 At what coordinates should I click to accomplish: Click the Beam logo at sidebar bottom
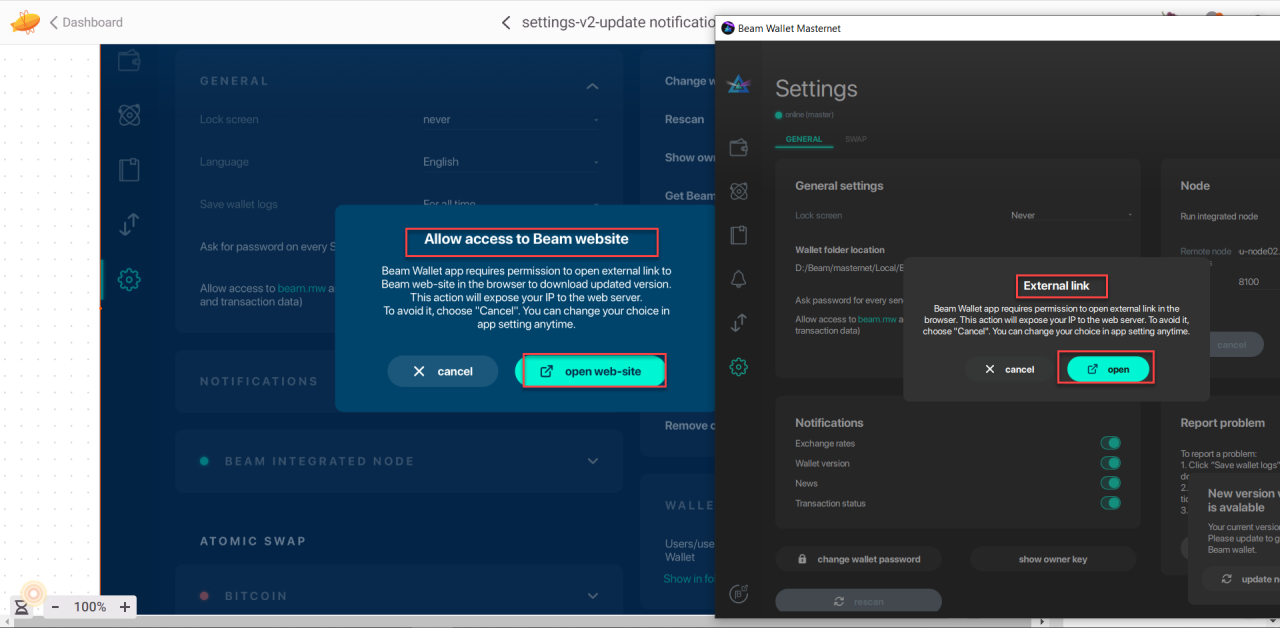click(x=738, y=594)
